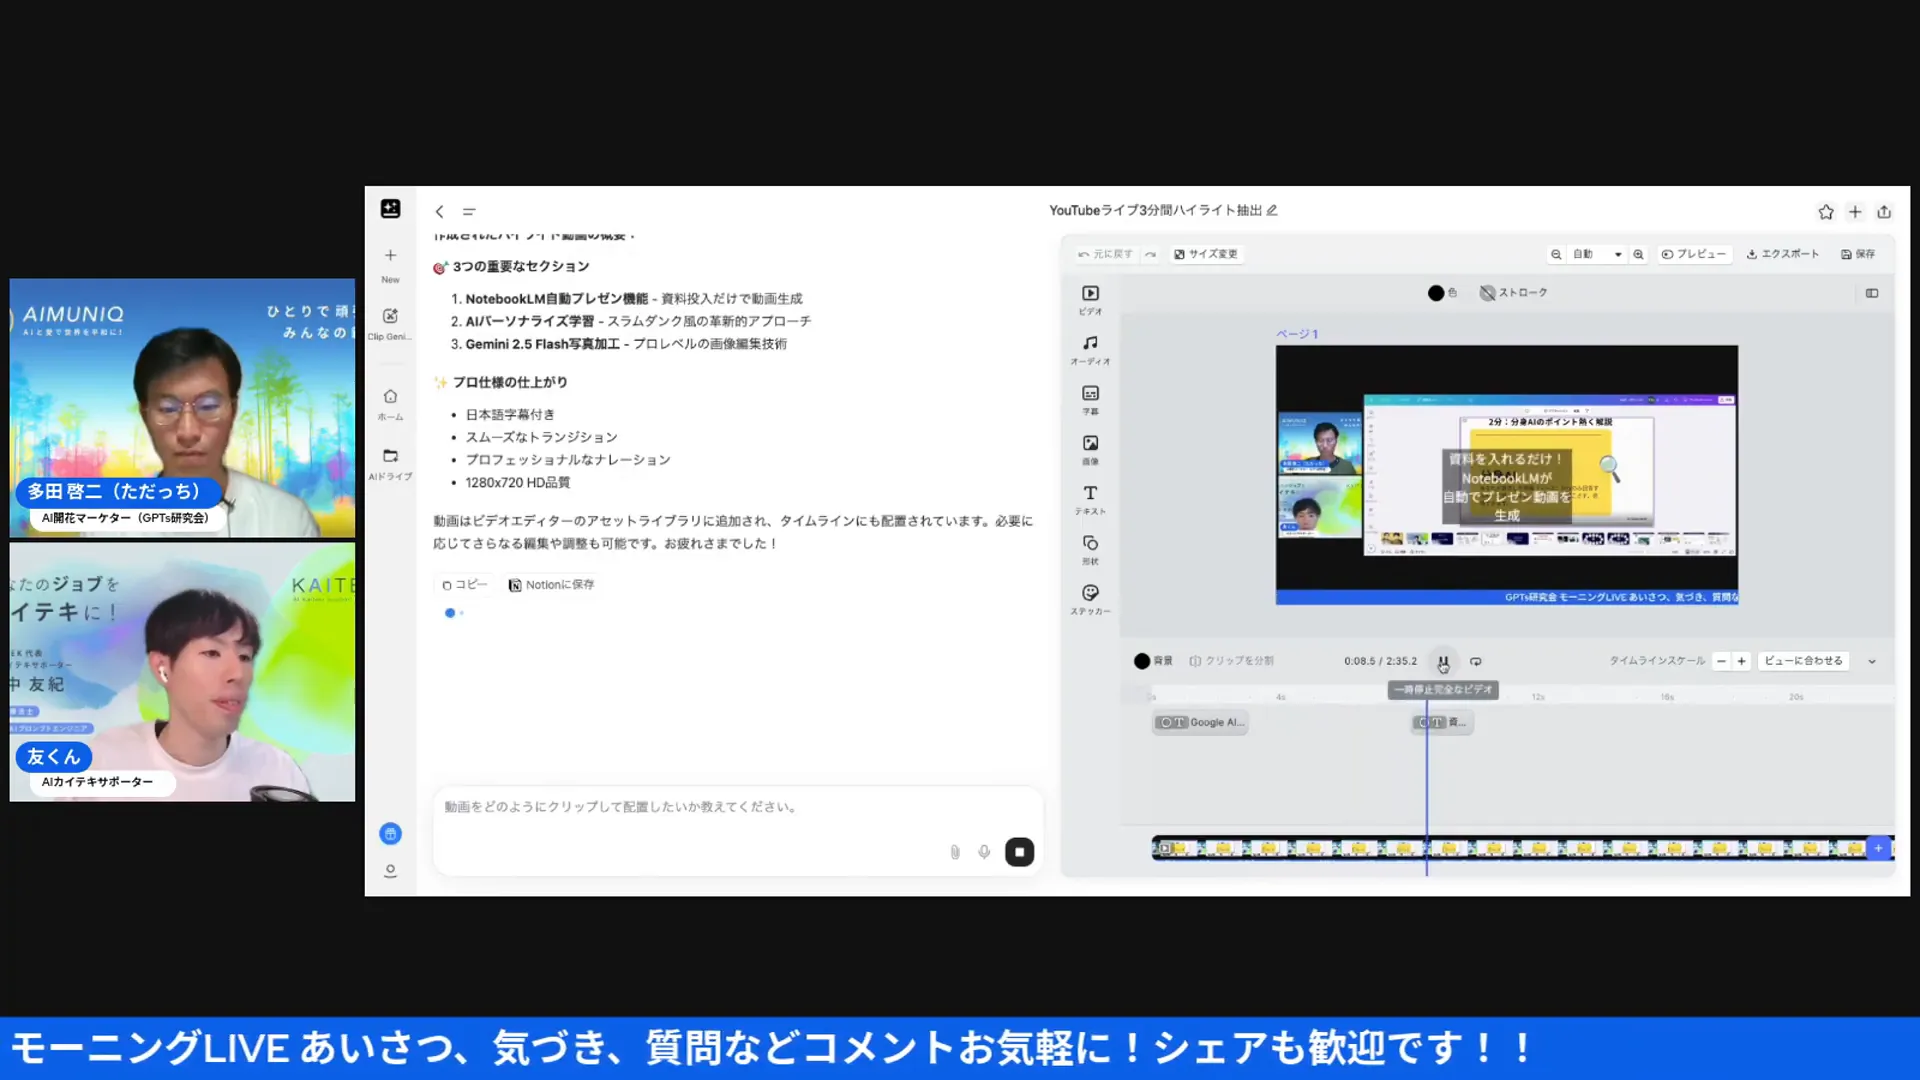Viewport: 1920px width, 1080px height.
Task: Click the ページ1 page label
Action: [1297, 334]
